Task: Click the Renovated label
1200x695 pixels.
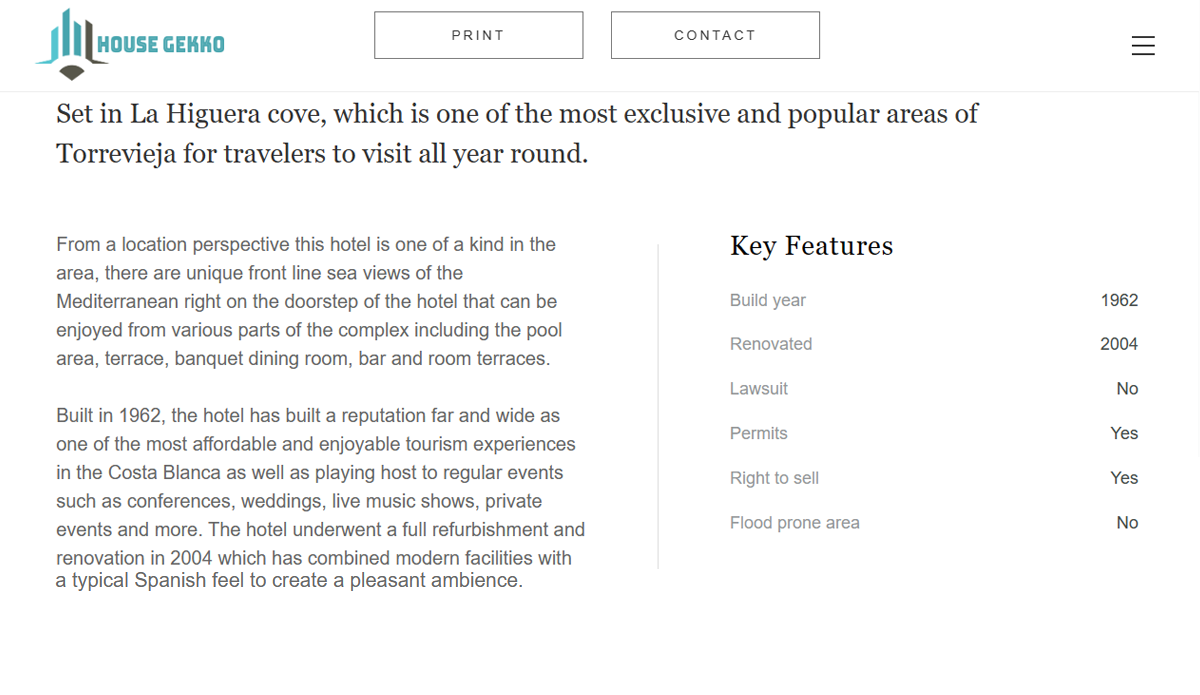Action: (771, 344)
